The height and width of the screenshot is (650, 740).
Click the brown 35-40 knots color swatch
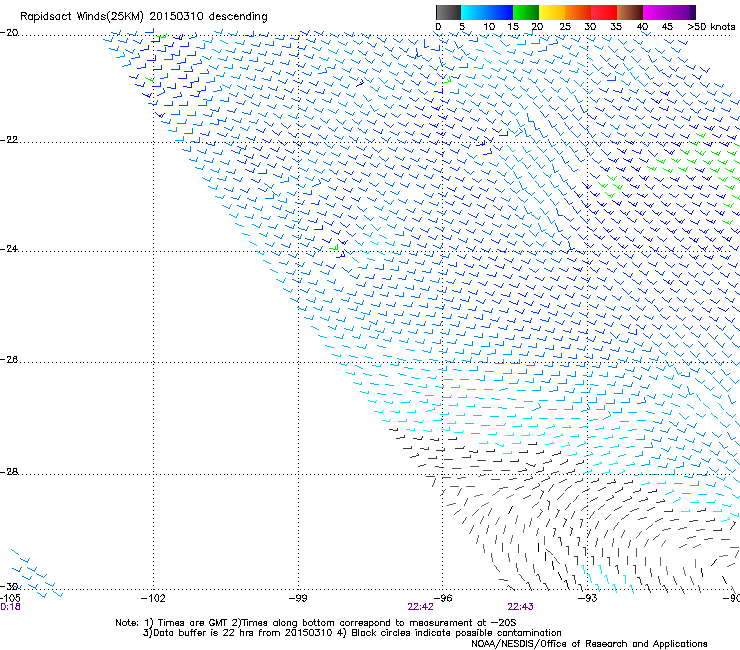(x=630, y=12)
